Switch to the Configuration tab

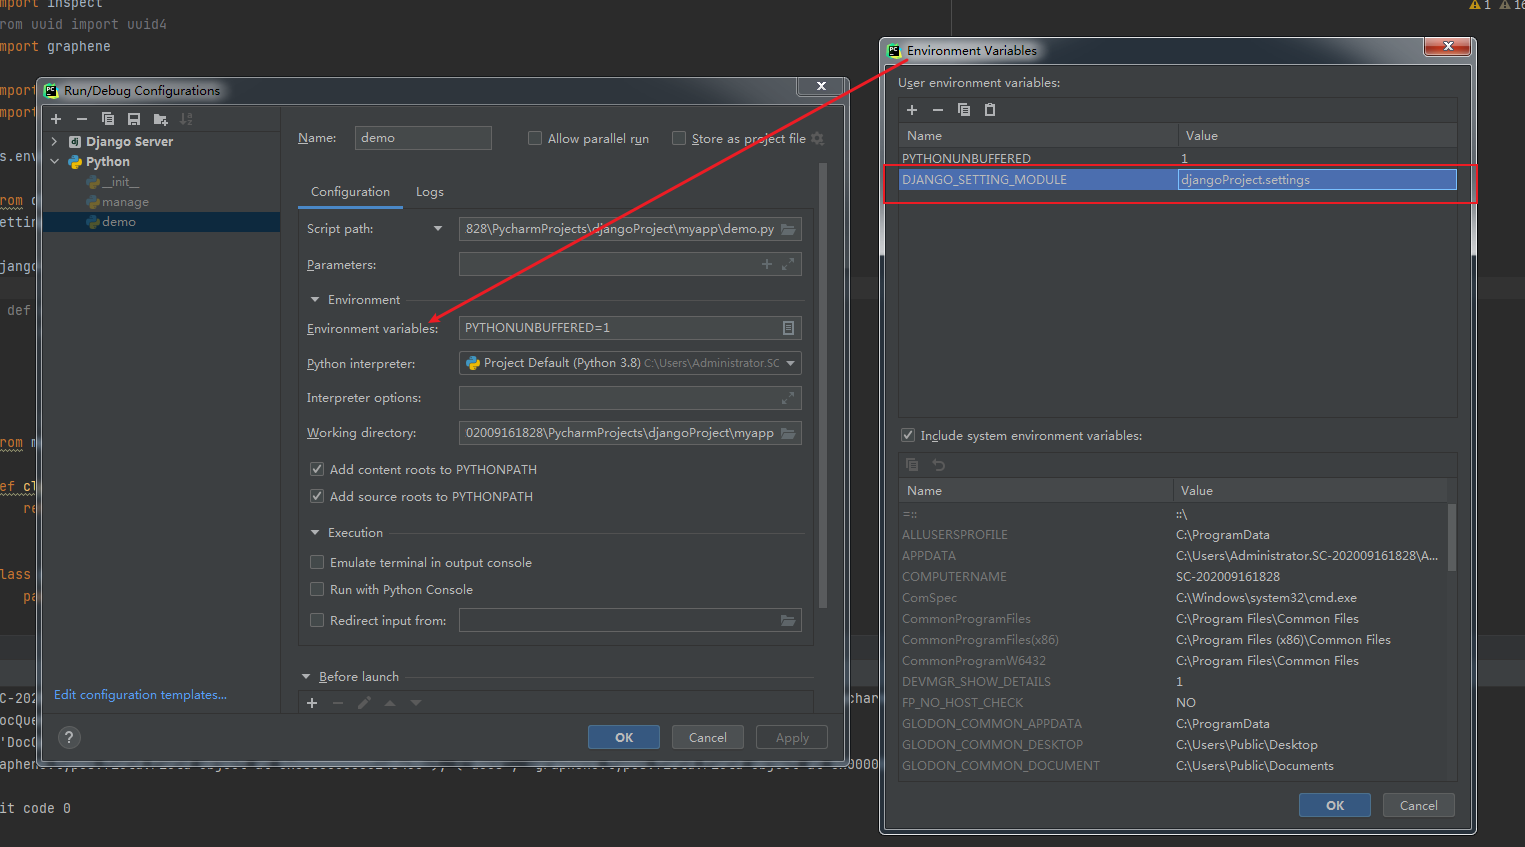pos(350,192)
